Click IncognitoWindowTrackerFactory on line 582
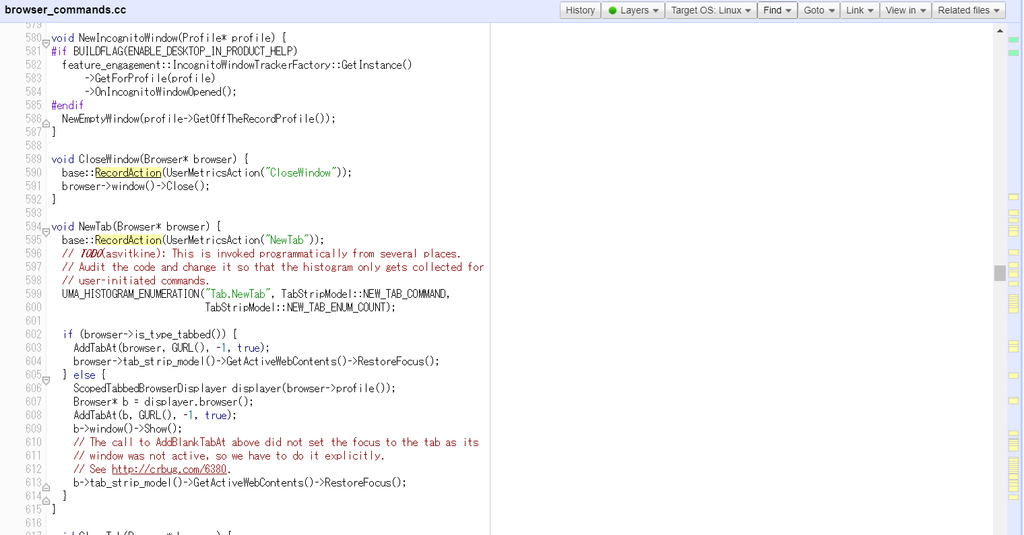 [255, 65]
